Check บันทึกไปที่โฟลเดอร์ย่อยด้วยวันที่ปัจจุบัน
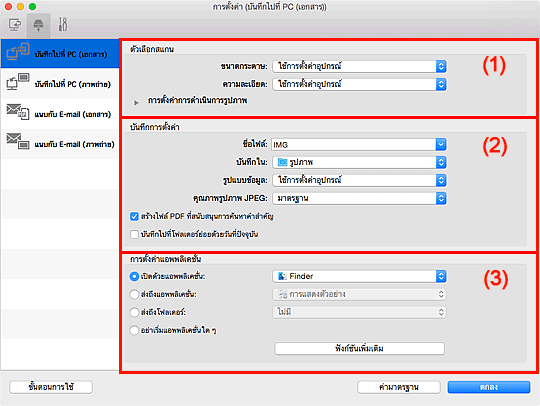 134,235
